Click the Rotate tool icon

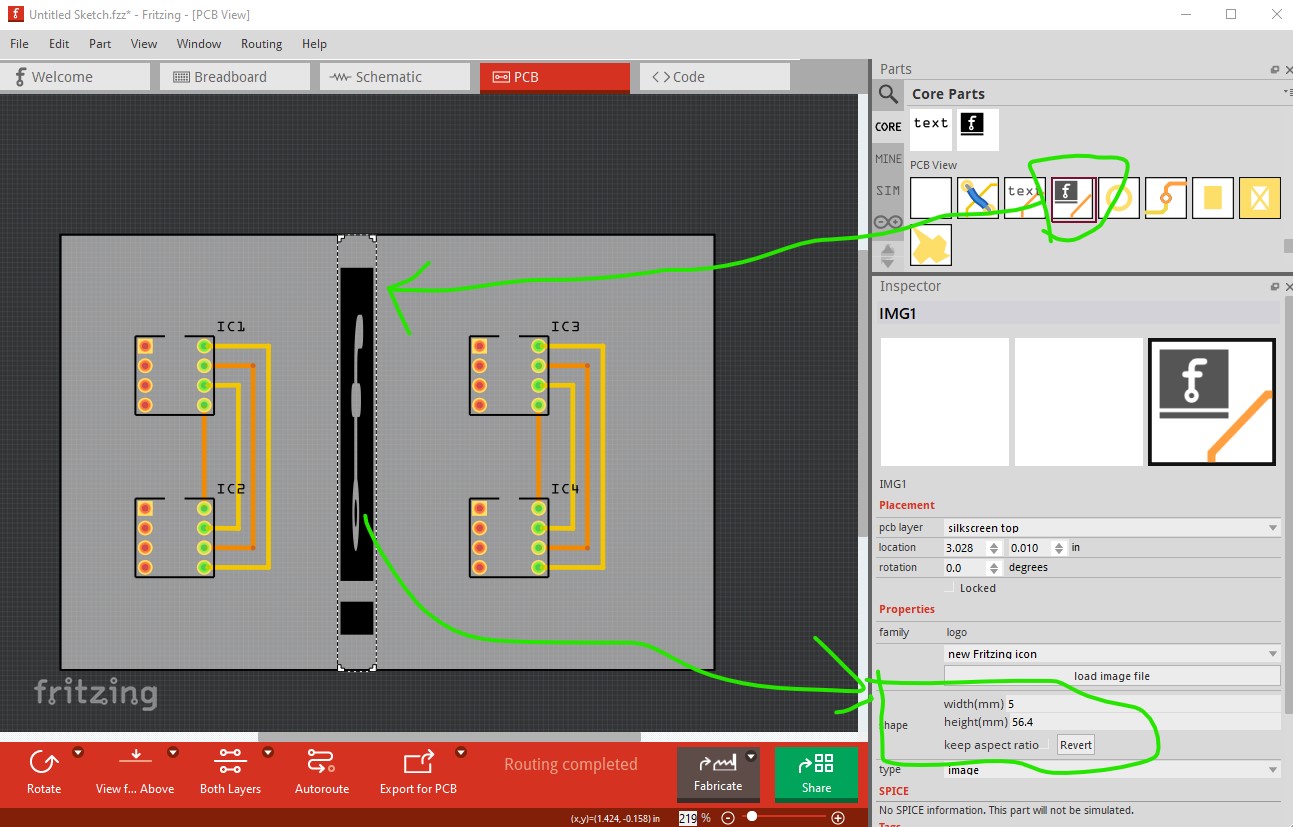(44, 763)
